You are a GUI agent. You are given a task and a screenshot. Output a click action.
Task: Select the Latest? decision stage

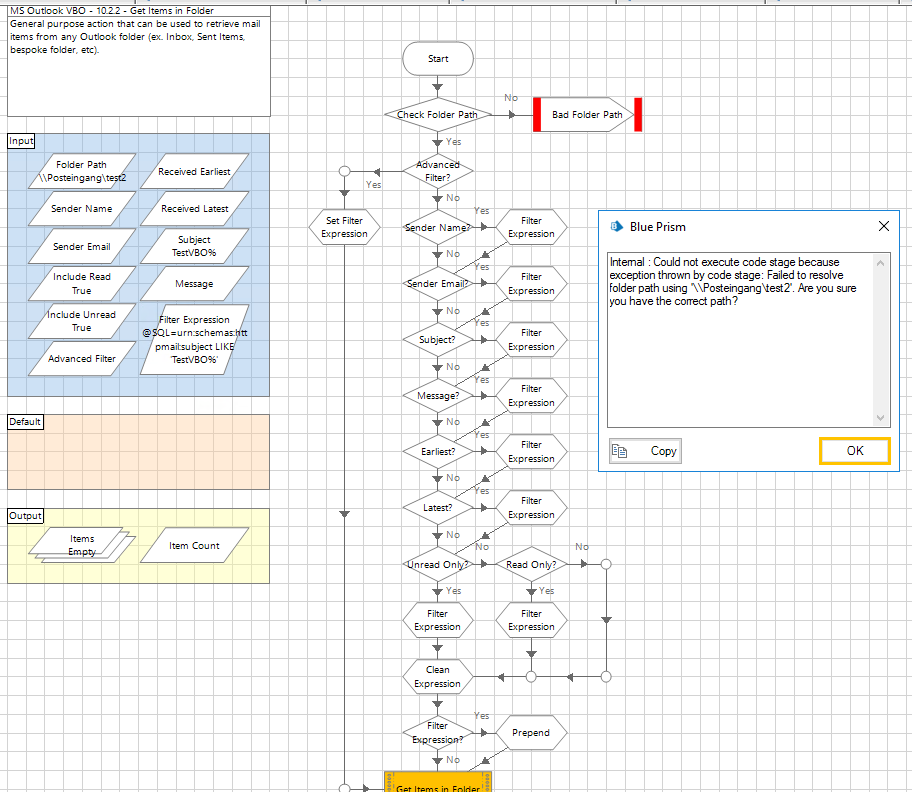pos(438,508)
